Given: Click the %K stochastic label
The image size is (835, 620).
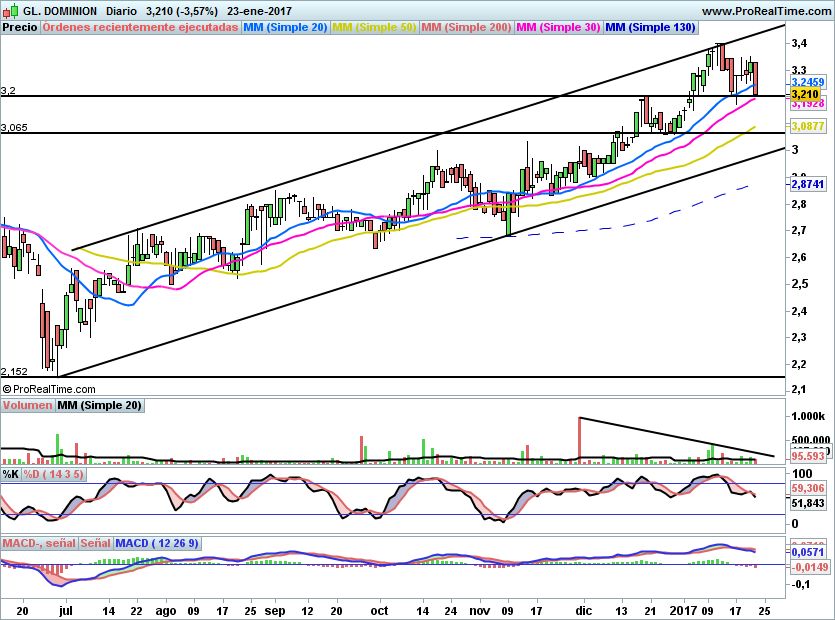Looking at the screenshot, I should (11, 474).
